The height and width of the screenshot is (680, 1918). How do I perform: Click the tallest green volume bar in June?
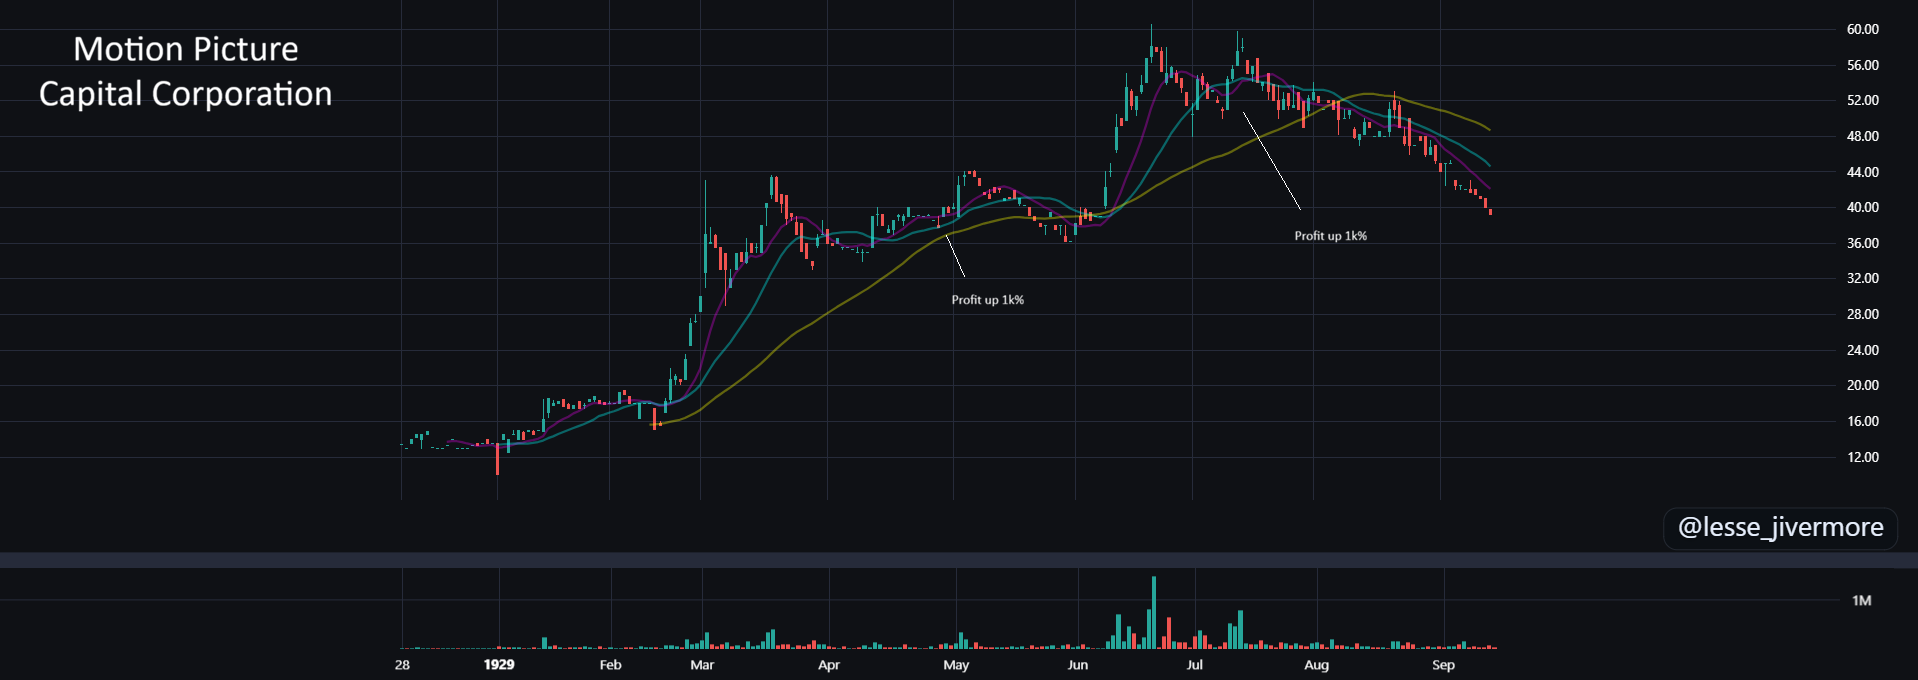[x=1153, y=612]
